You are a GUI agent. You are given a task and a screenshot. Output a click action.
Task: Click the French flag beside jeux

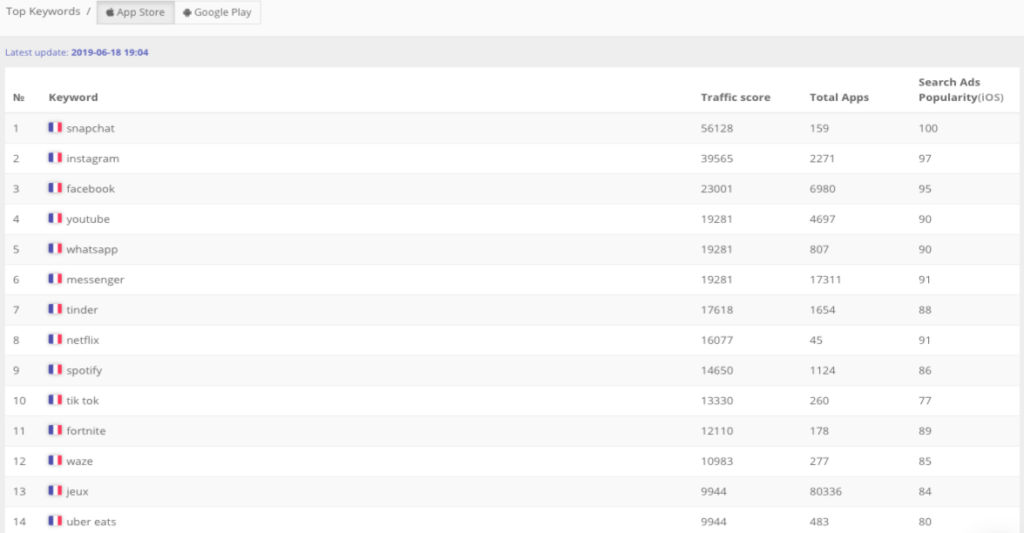tap(55, 491)
